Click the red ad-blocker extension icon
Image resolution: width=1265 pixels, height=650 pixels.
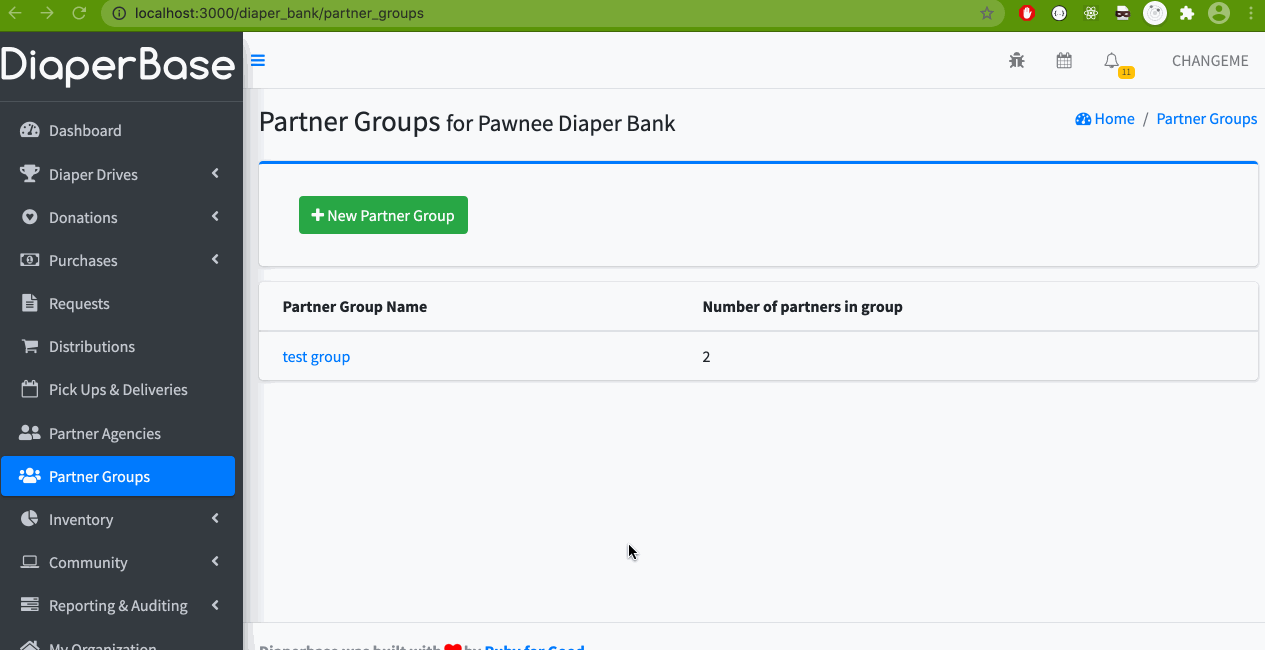[1027, 13]
